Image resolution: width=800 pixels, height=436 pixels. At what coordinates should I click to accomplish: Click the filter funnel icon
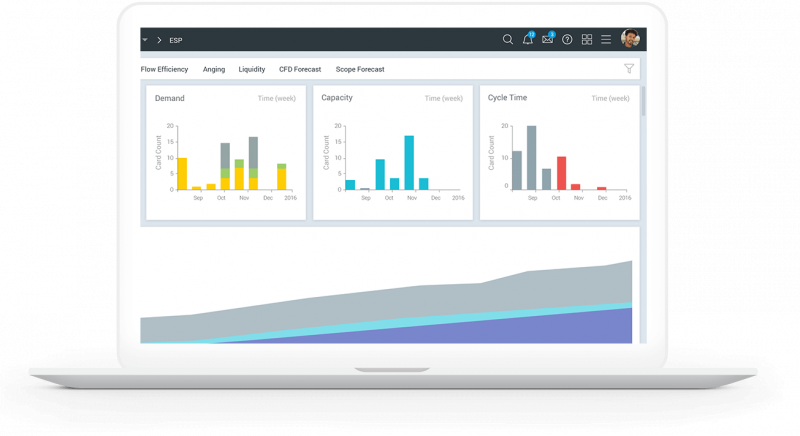click(629, 68)
